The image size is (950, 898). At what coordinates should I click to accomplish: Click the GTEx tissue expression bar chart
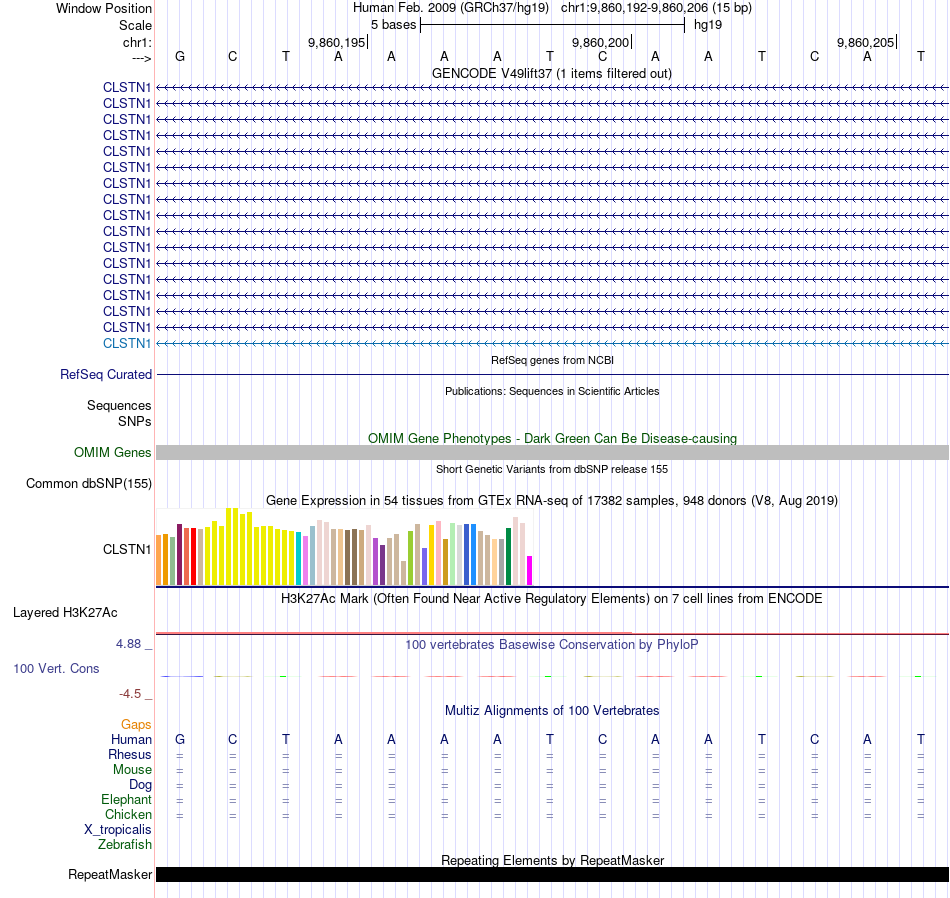pos(344,547)
